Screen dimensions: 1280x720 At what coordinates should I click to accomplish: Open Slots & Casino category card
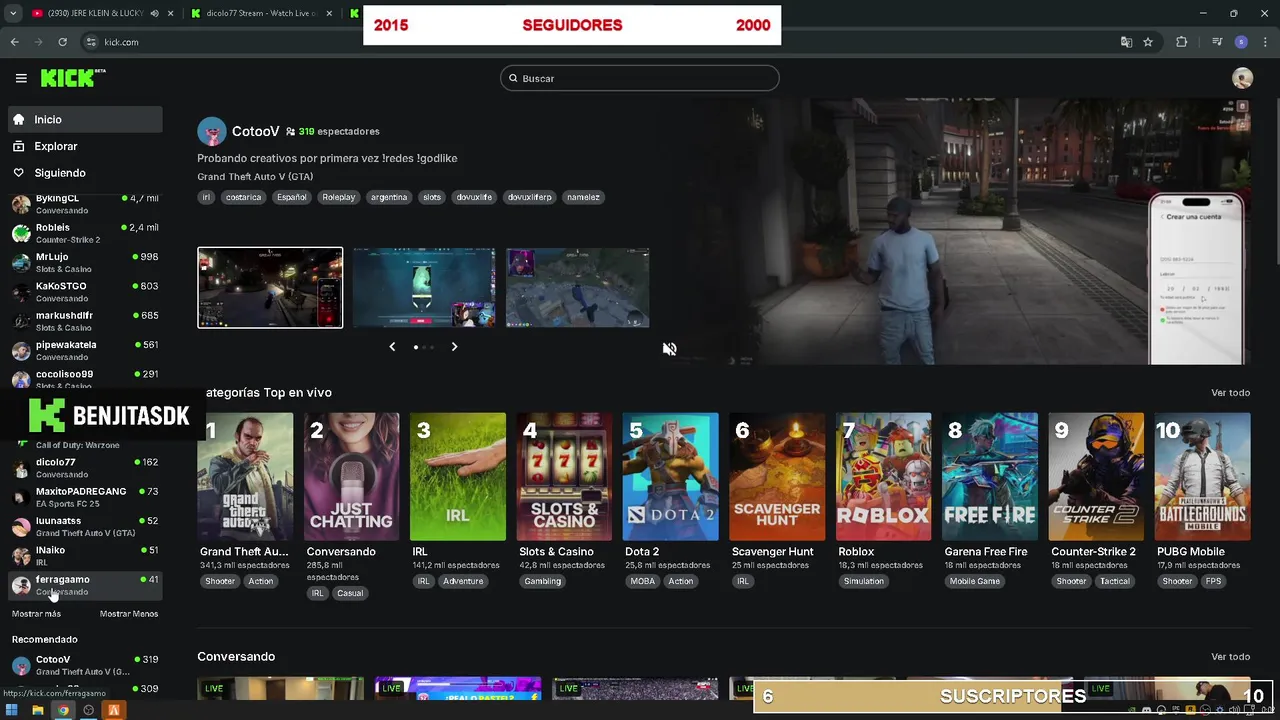(x=564, y=477)
